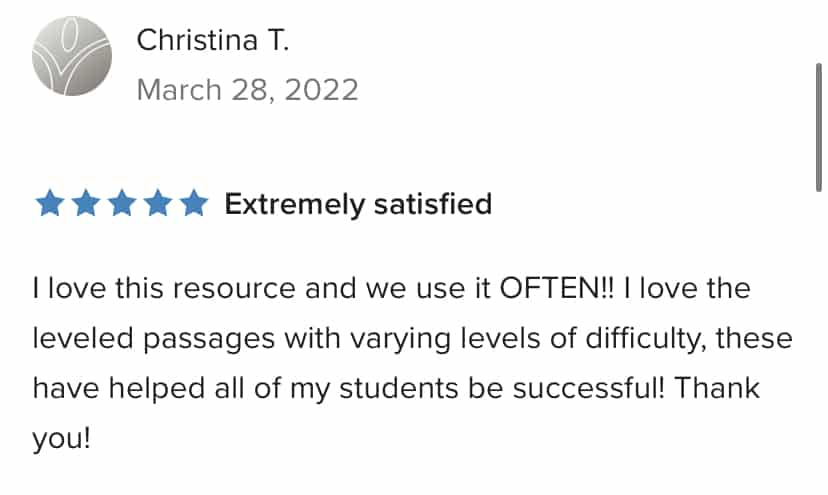The width and height of the screenshot is (828, 495).
Task: Open reviewer name Christina T.
Action: click(x=213, y=40)
